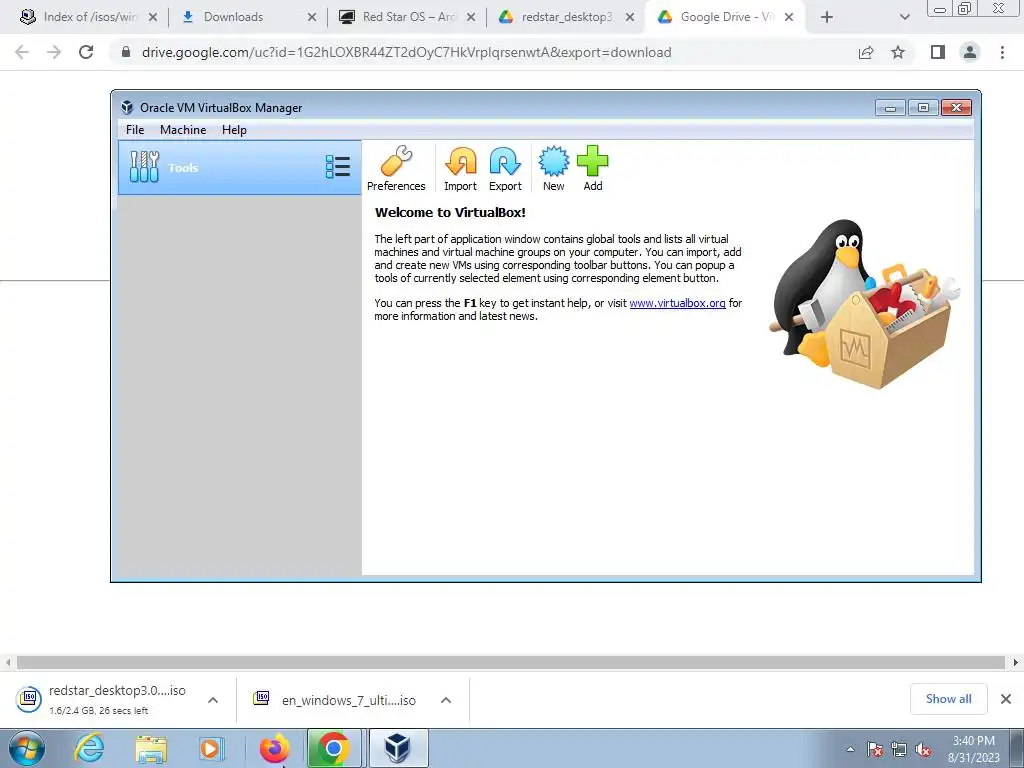Screen dimensions: 1024x768
Task: Show hidden system tray icons
Action: tap(850, 749)
